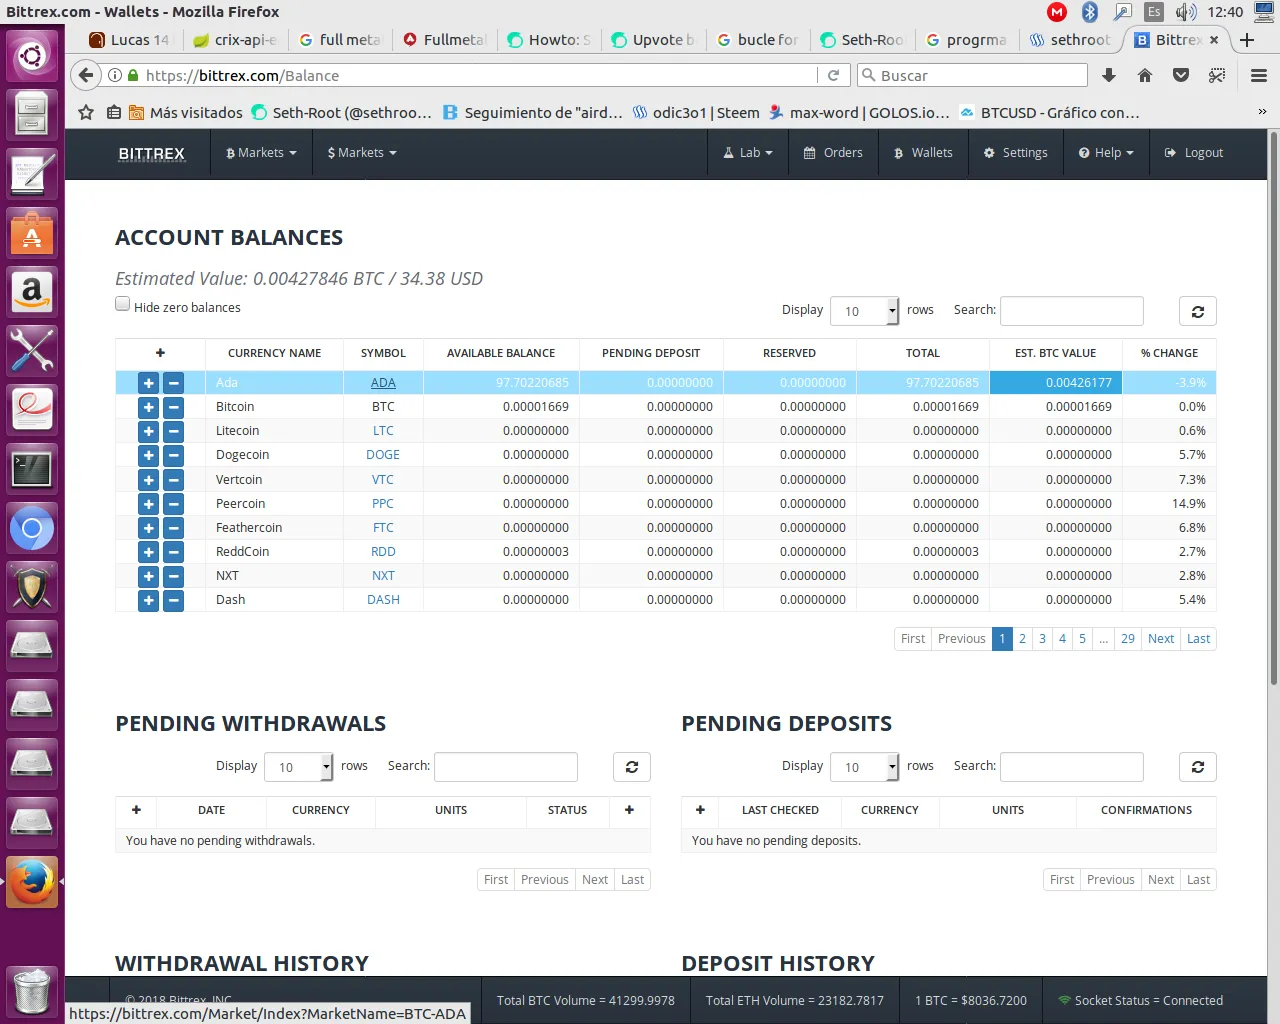Click the DOGE symbol link
1280x1024 pixels.
click(383, 455)
